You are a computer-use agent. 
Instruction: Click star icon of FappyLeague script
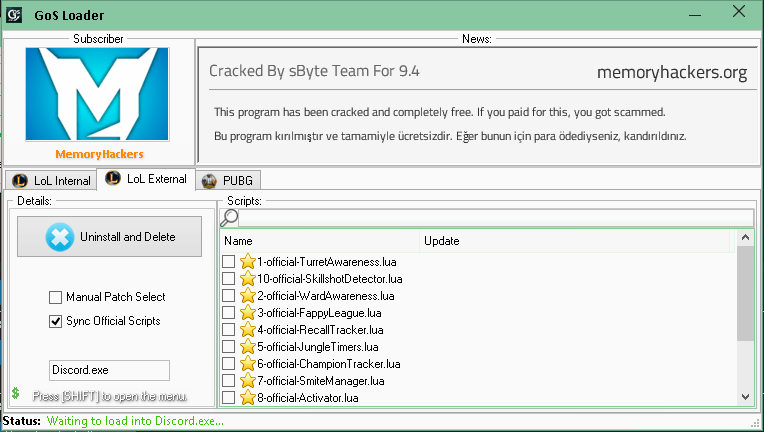[x=248, y=313]
